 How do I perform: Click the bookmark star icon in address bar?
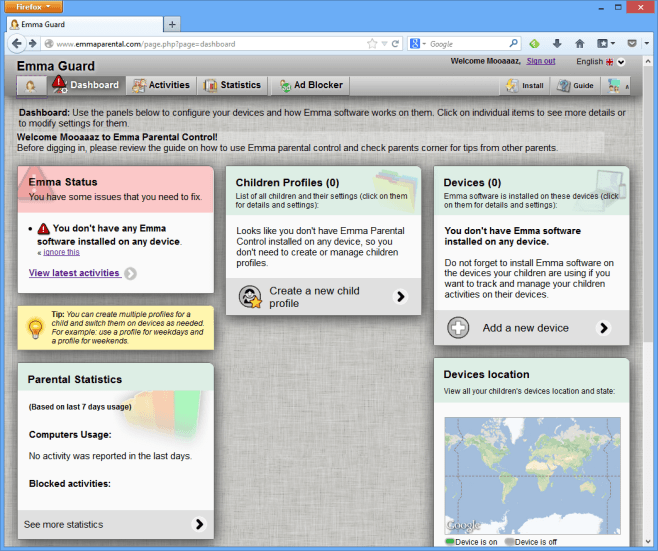[x=372, y=44]
